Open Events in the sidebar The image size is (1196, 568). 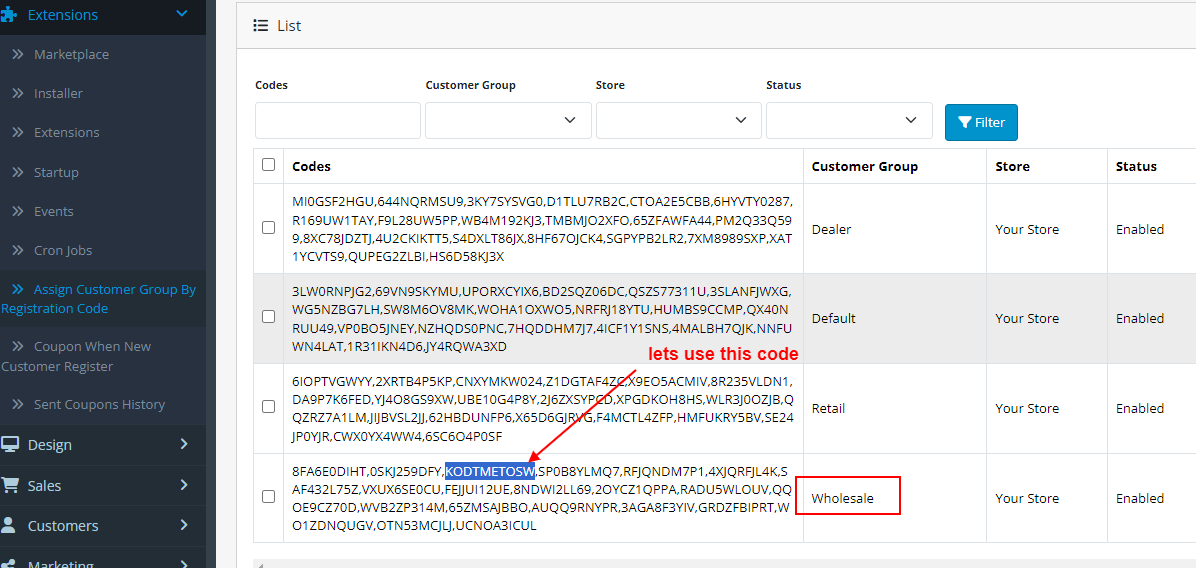[x=53, y=211]
